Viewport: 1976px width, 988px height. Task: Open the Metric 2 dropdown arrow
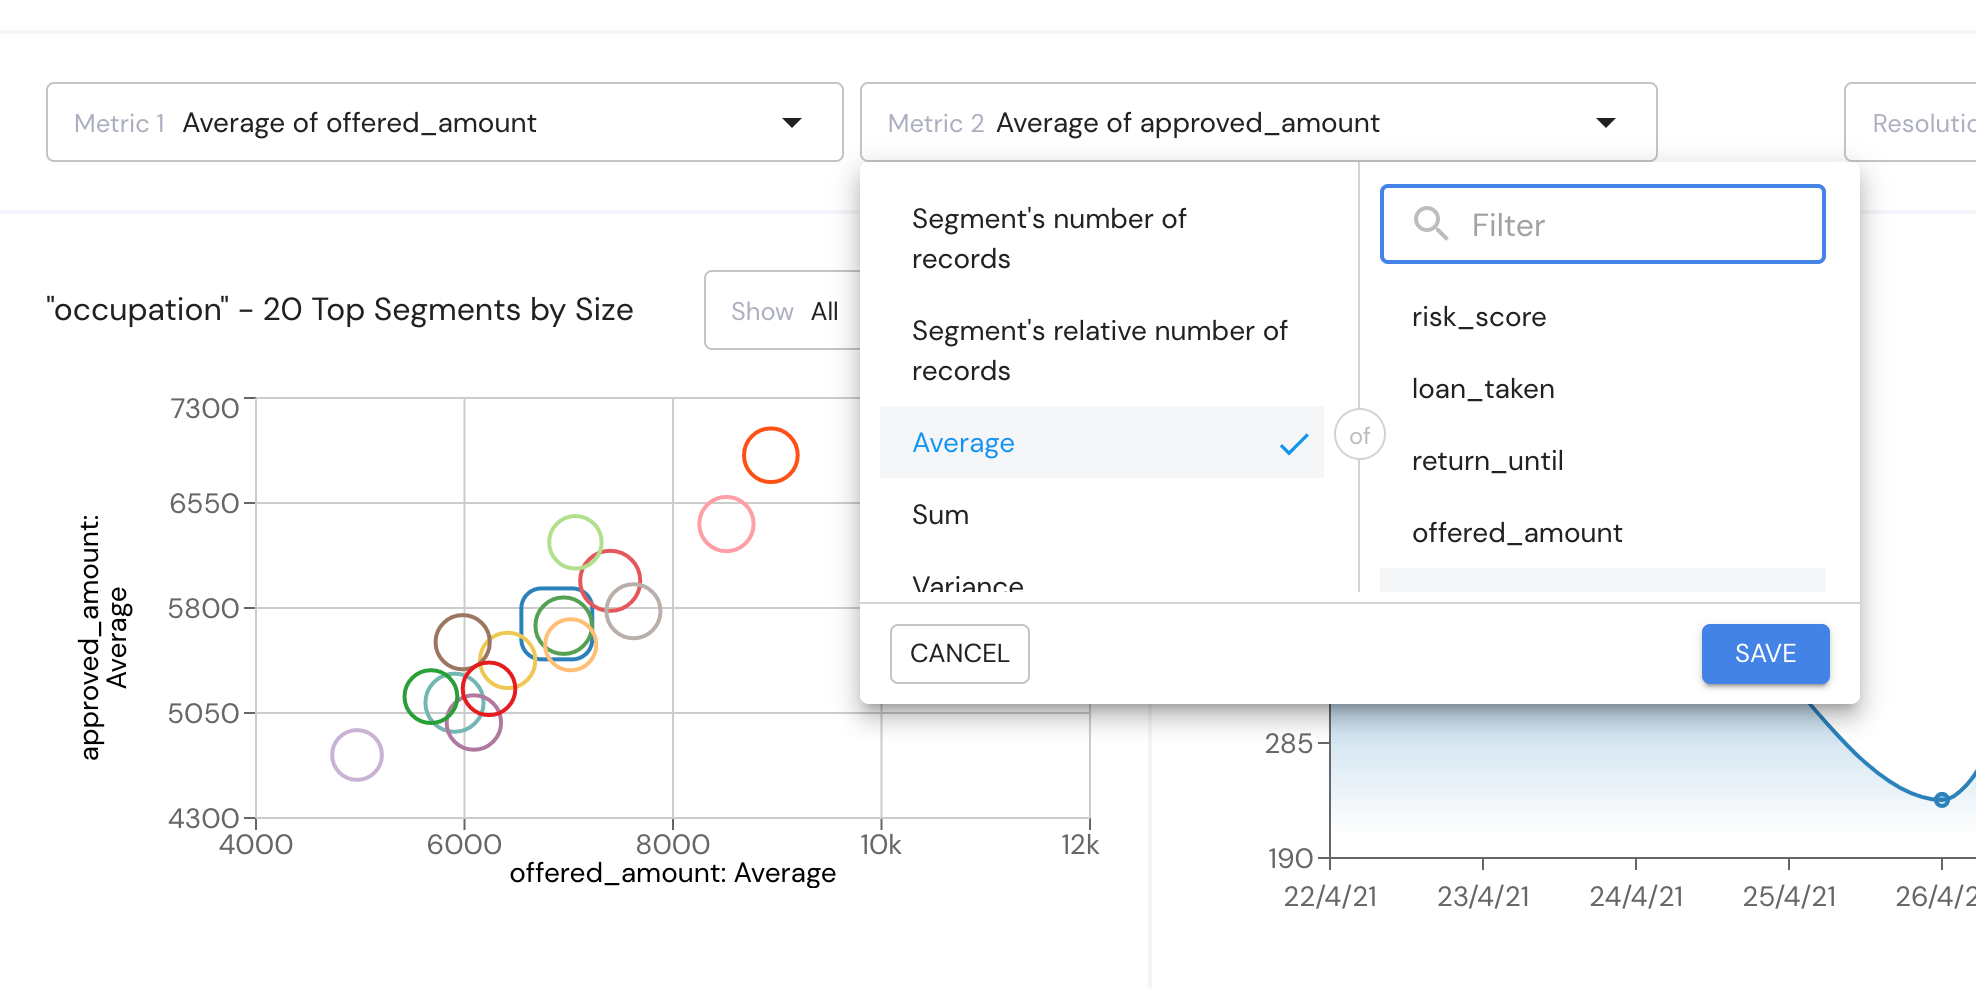[x=1606, y=123]
